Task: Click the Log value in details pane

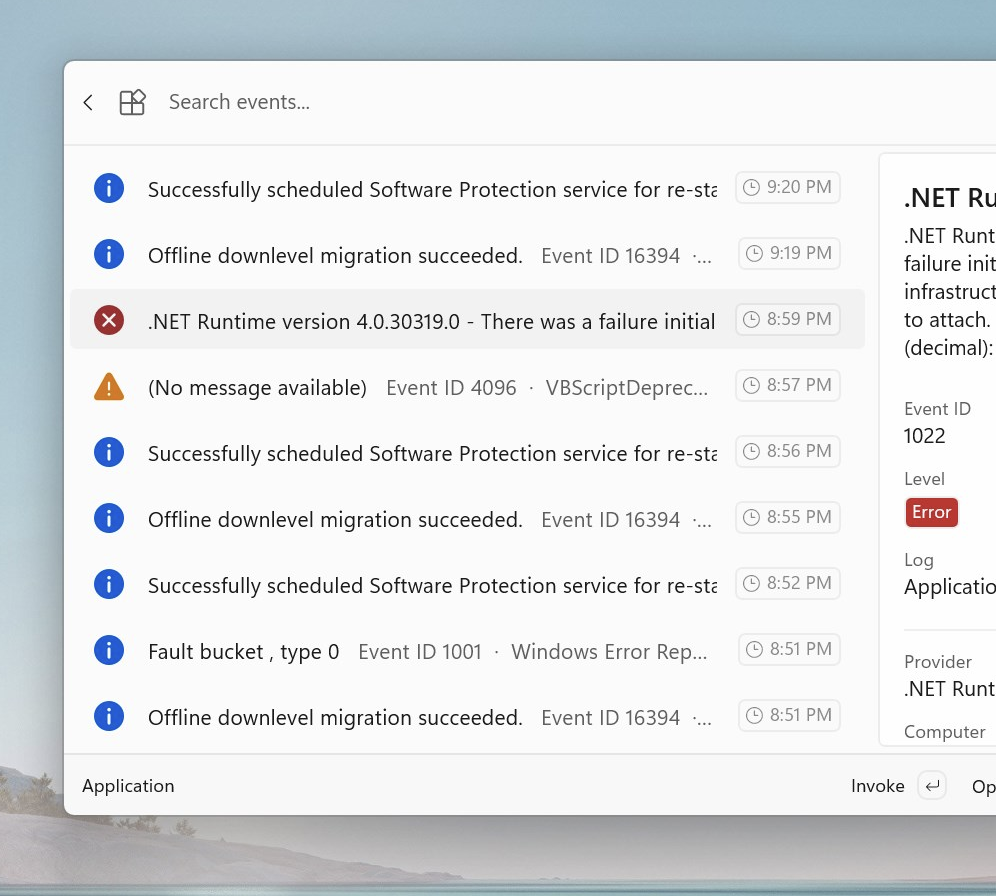Action: [950, 587]
